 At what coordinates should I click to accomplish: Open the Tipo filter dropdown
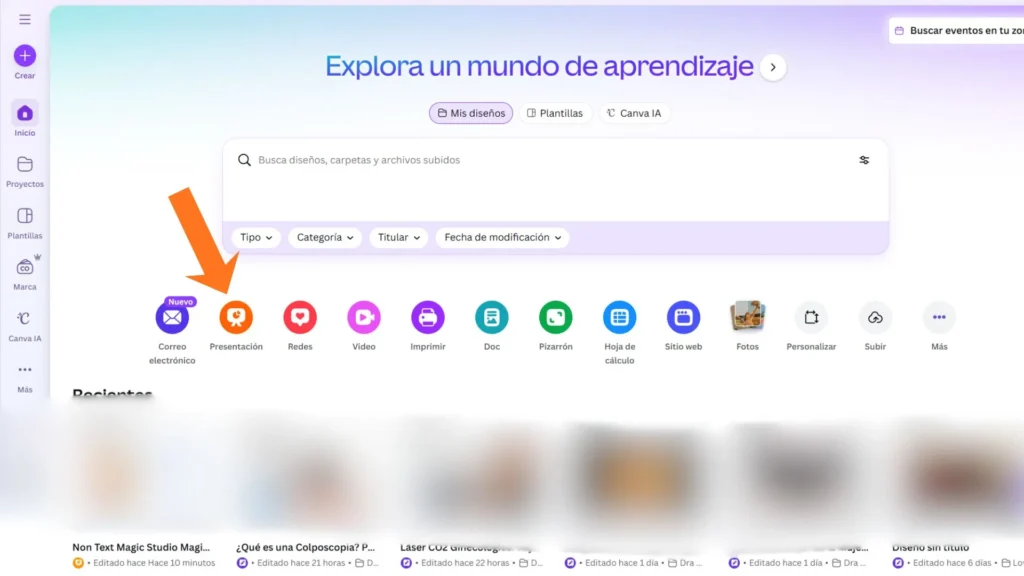pos(256,237)
